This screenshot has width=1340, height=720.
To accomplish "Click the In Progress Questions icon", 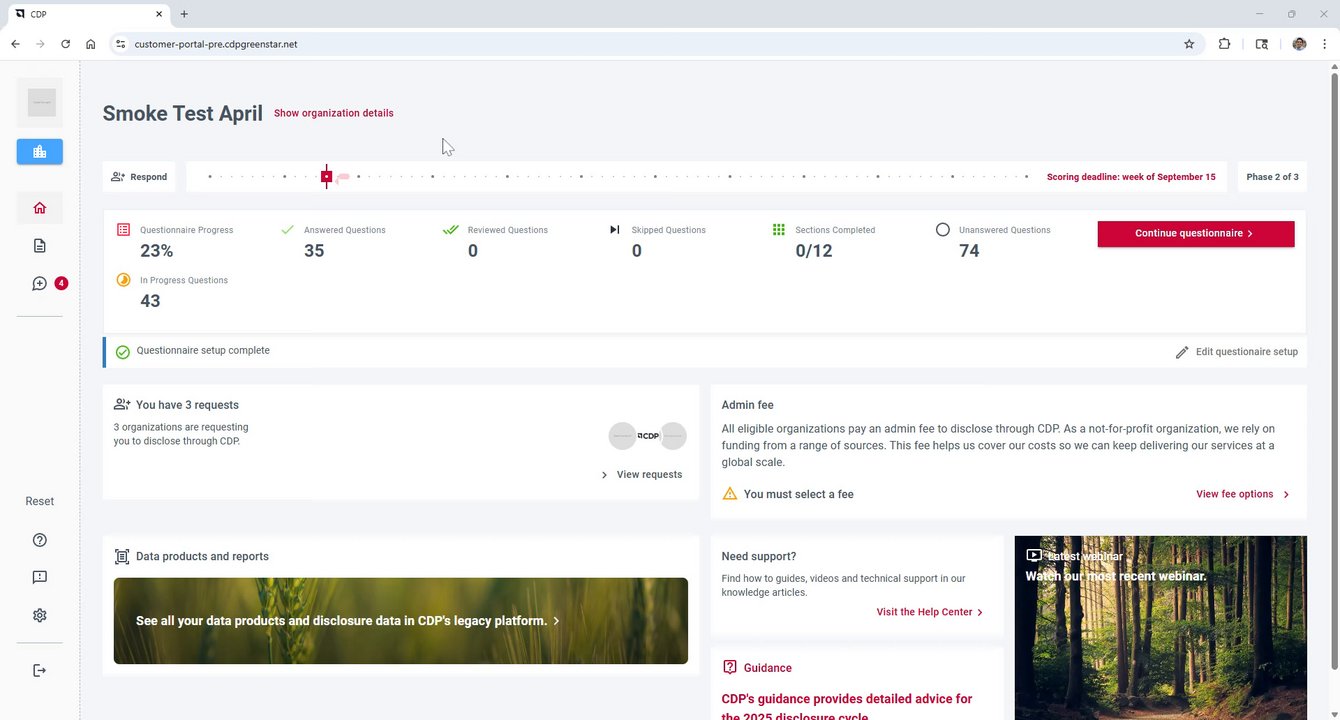I will pyautogui.click(x=124, y=280).
